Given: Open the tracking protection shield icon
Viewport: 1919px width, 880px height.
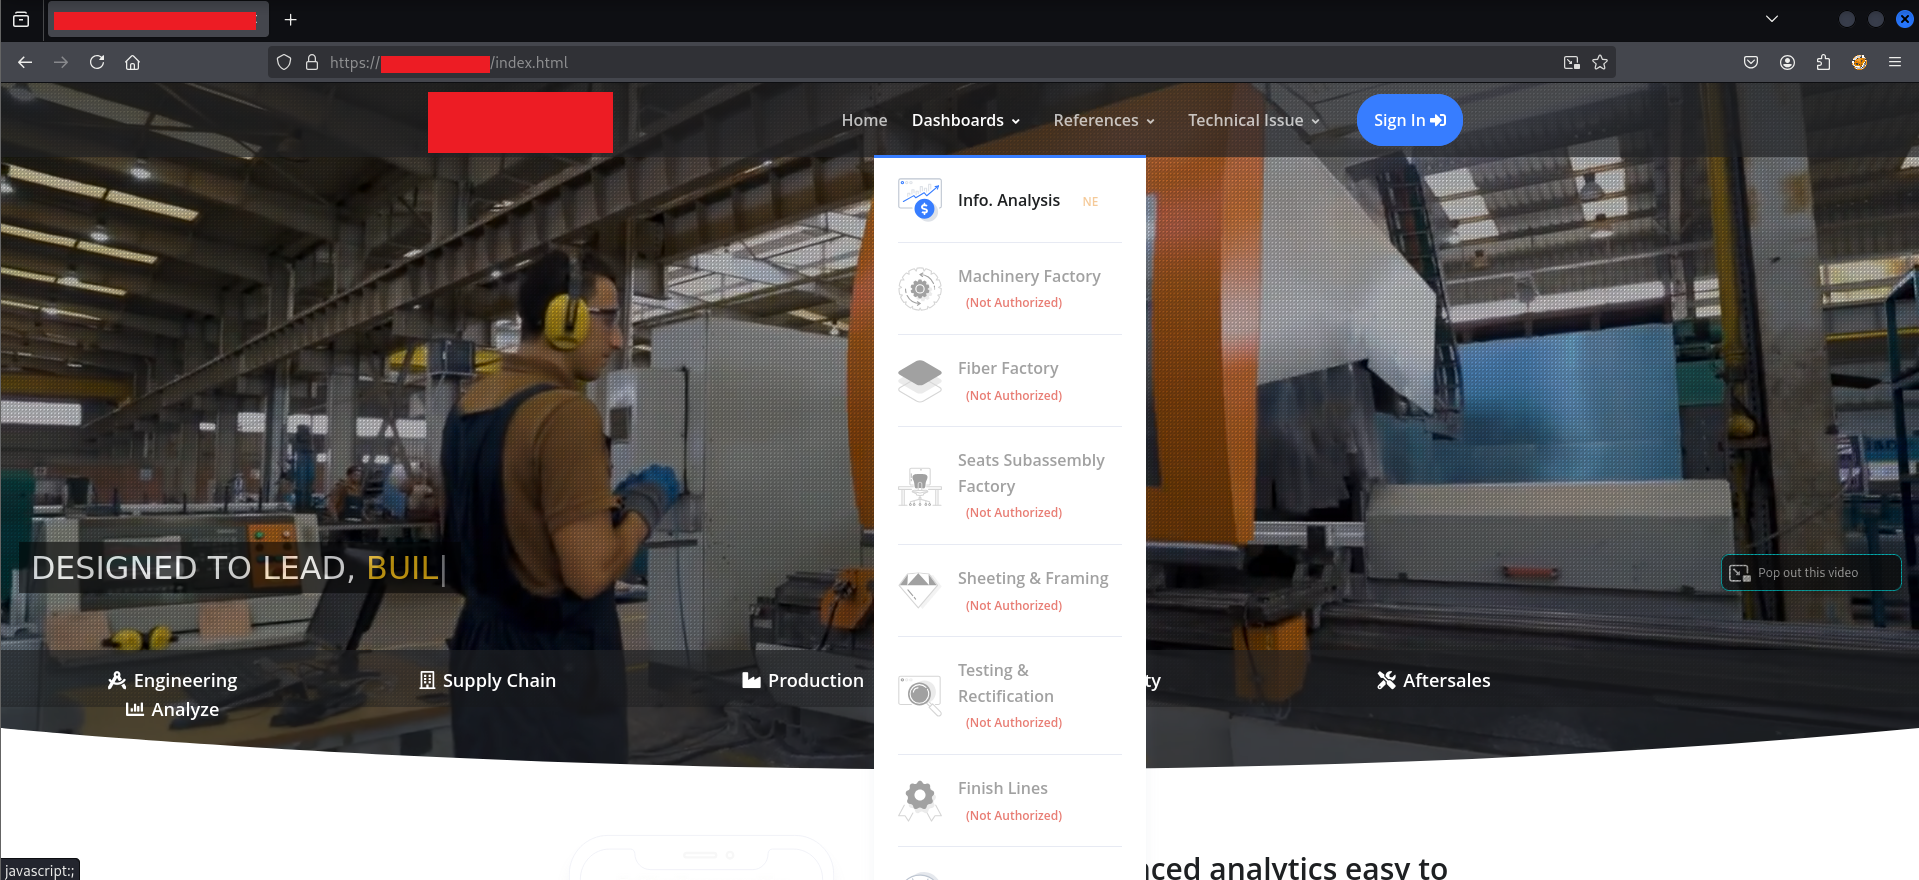Looking at the screenshot, I should (284, 62).
